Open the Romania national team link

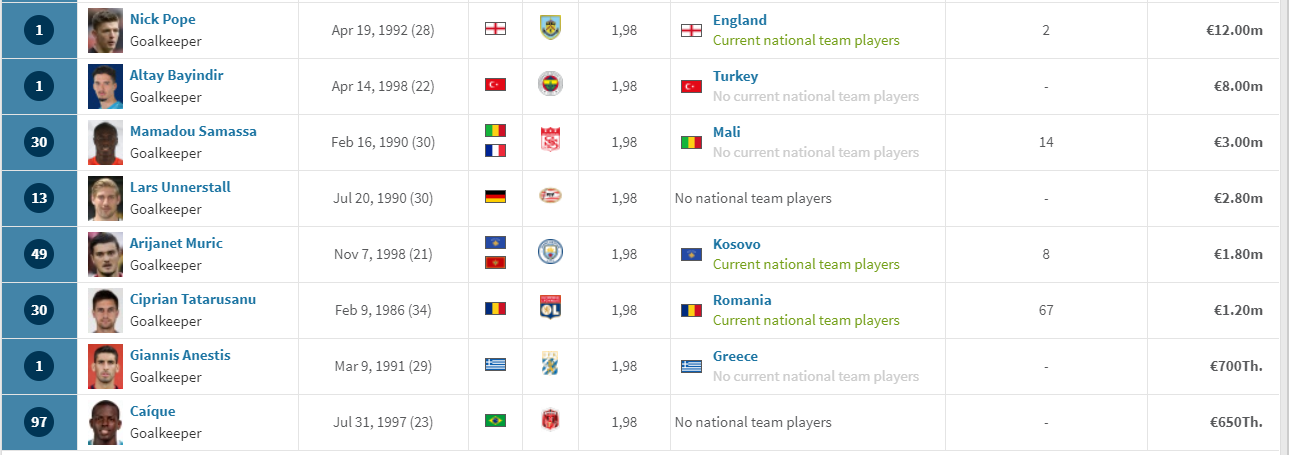pyautogui.click(x=742, y=300)
